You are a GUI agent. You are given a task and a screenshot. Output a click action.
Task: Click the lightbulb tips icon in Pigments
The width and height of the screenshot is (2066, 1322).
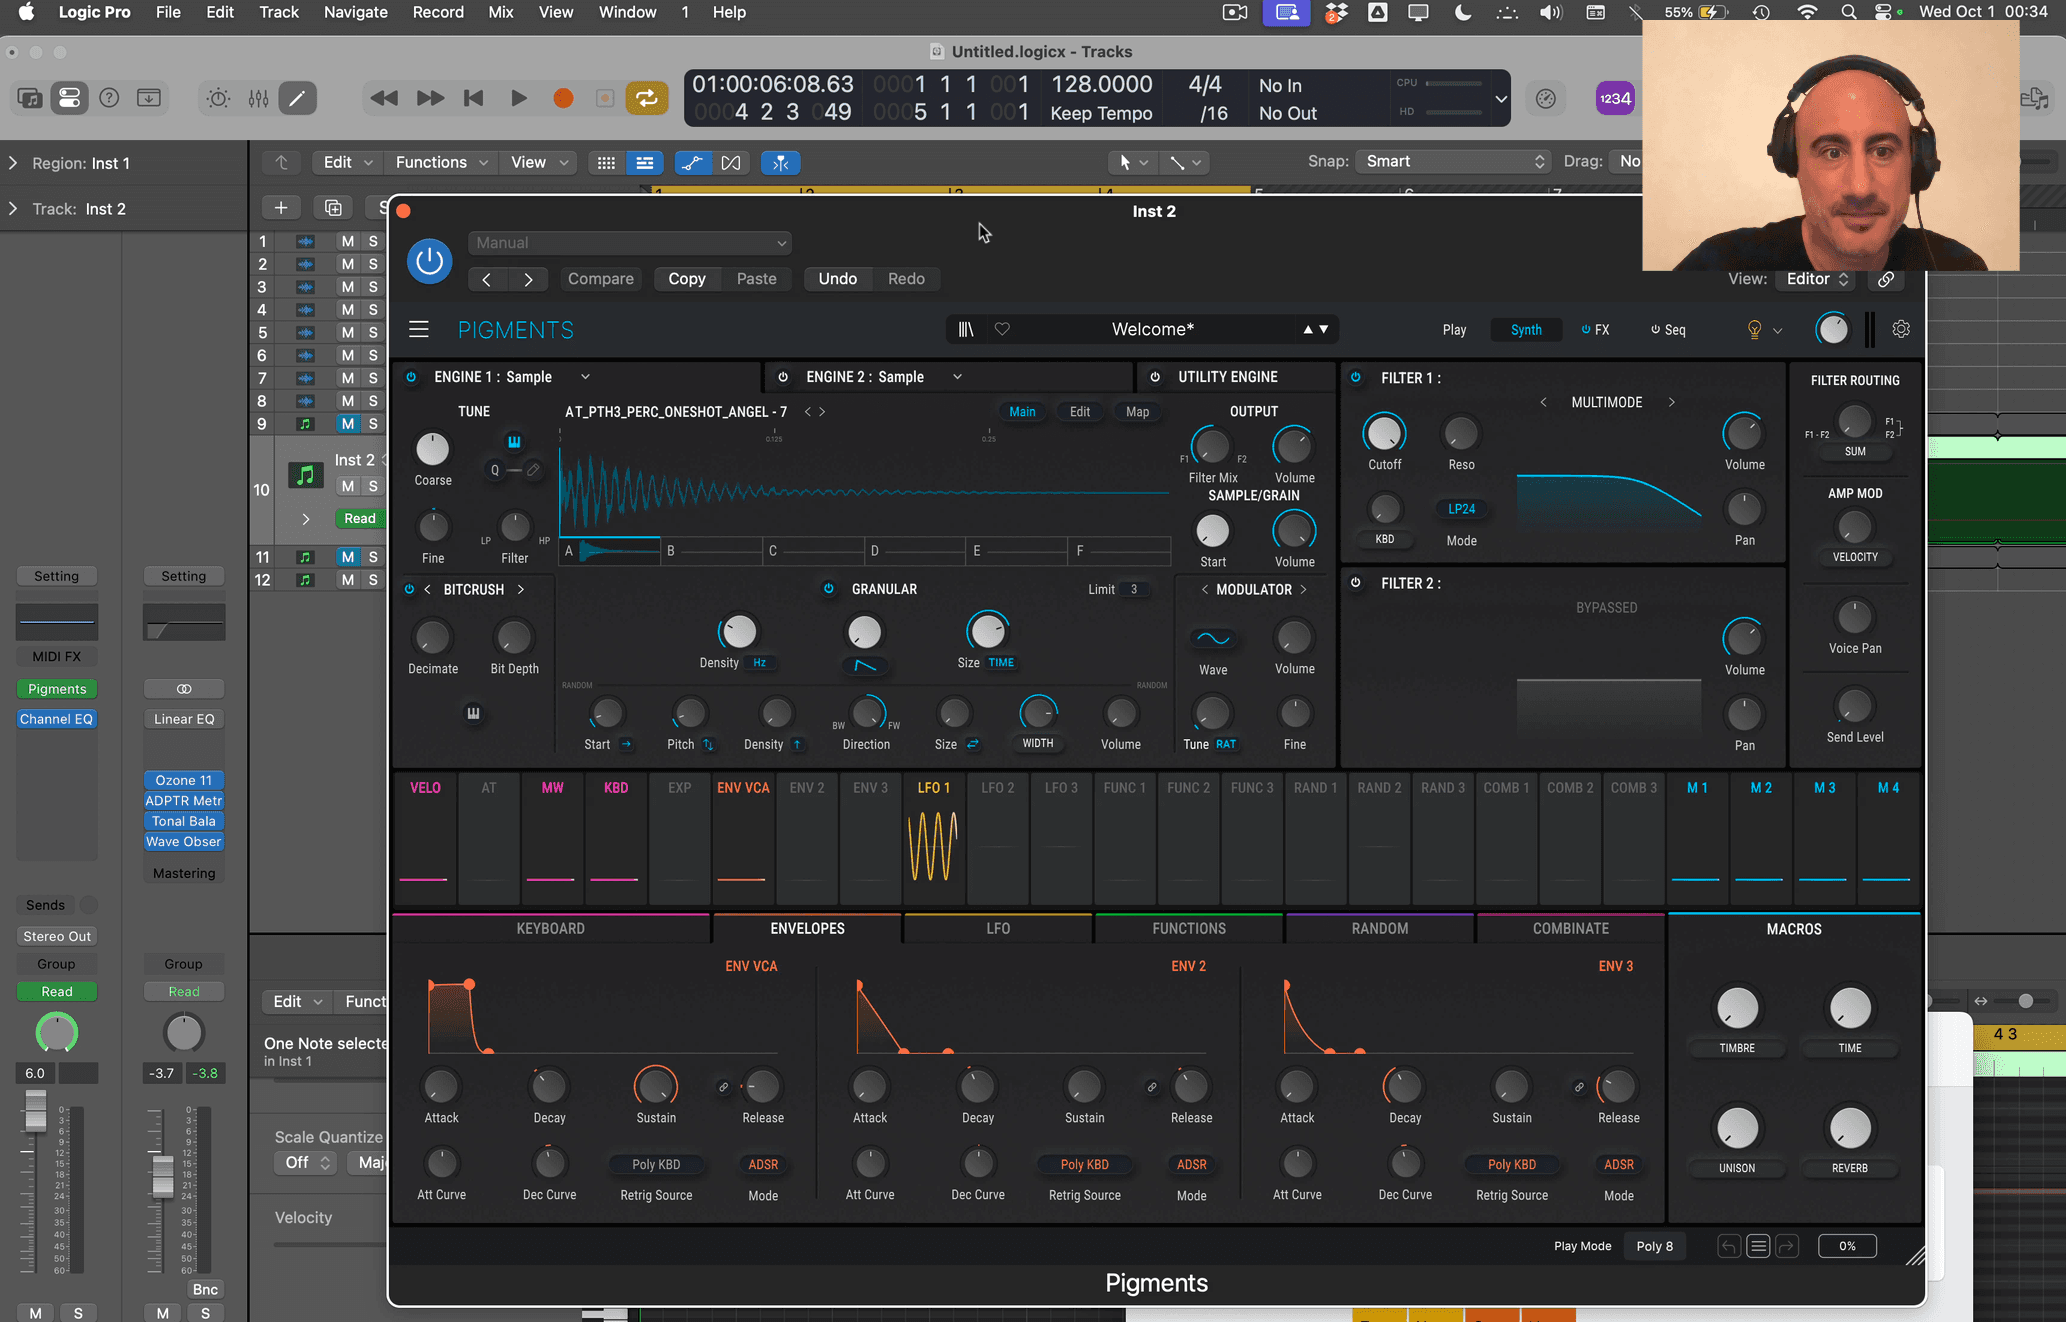point(1754,329)
